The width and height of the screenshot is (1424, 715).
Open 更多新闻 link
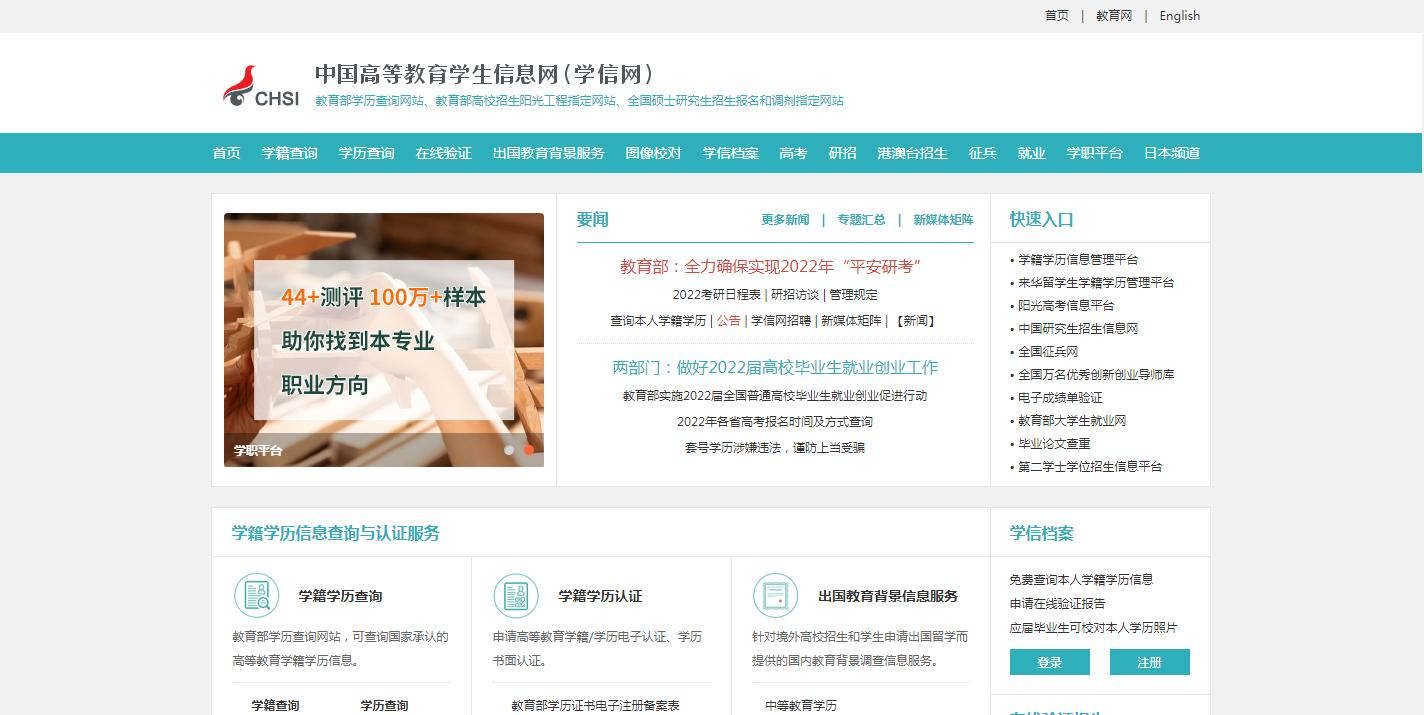(x=785, y=220)
